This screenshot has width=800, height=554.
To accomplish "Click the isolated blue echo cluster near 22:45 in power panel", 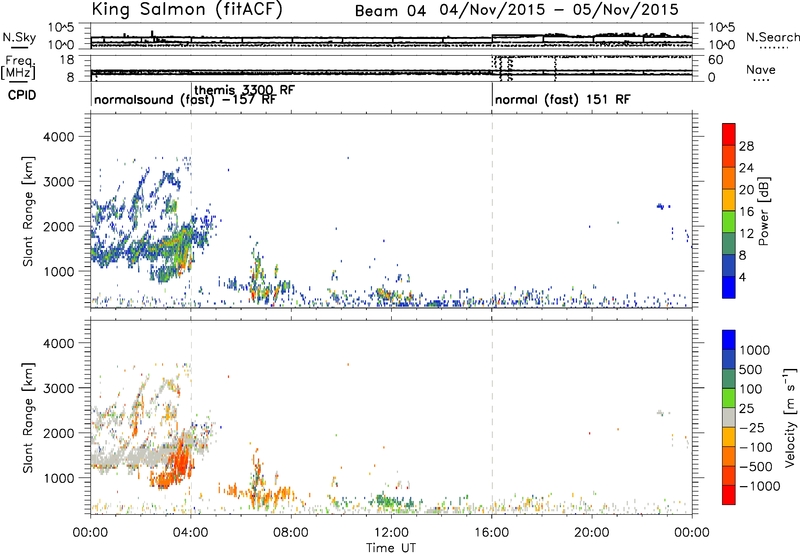I will click(662, 206).
